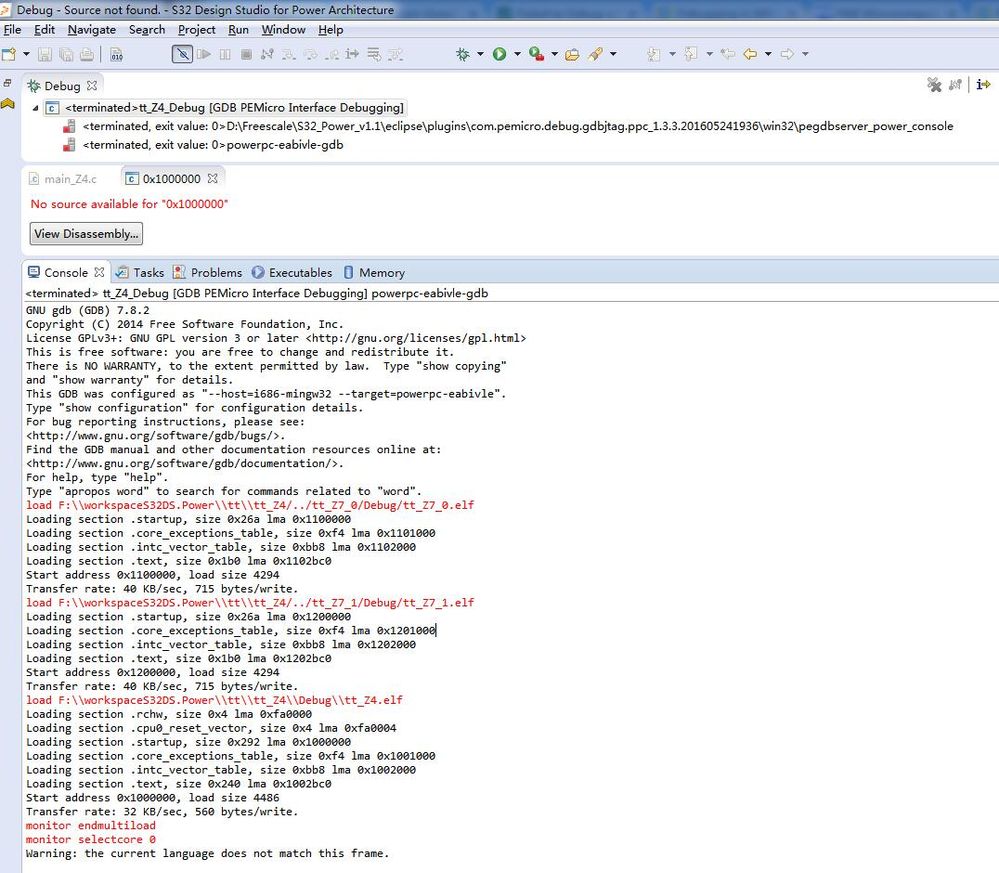999x873 pixels.
Task: Click the green Run launch icon
Action: pyautogui.click(x=500, y=54)
